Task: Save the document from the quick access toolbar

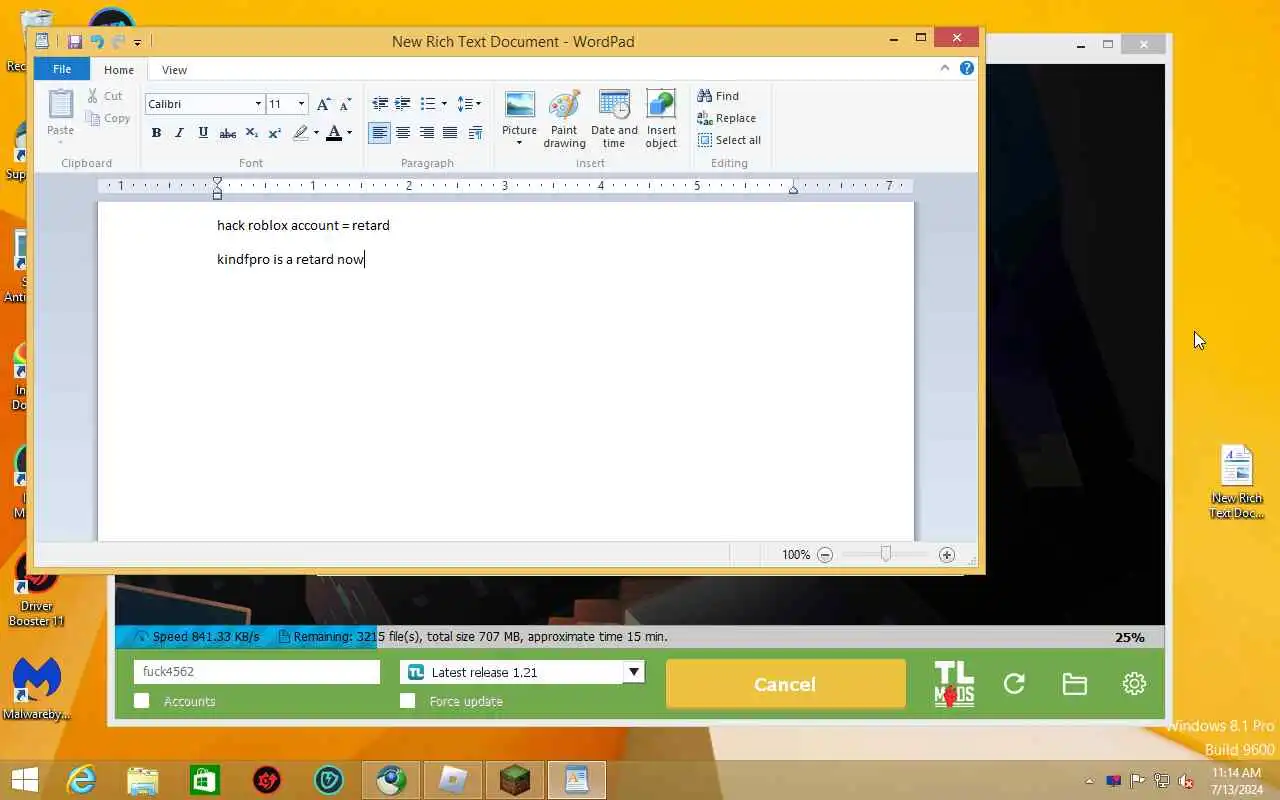Action: 74,42
